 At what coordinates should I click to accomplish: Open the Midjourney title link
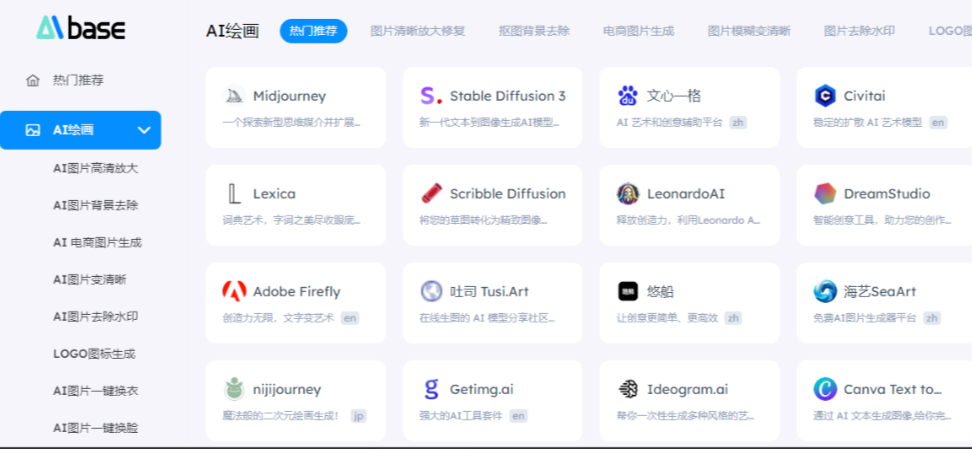point(289,96)
